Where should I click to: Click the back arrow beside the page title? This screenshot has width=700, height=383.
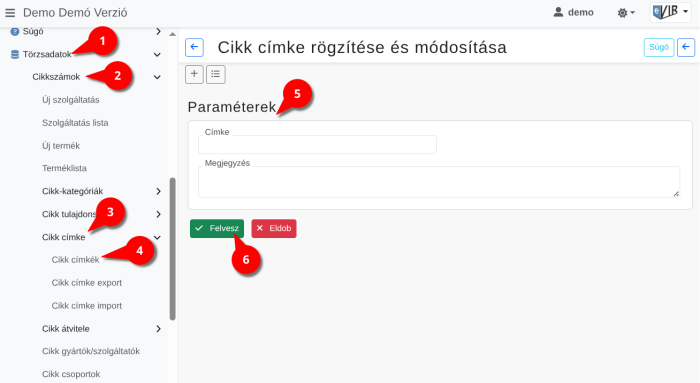194,47
